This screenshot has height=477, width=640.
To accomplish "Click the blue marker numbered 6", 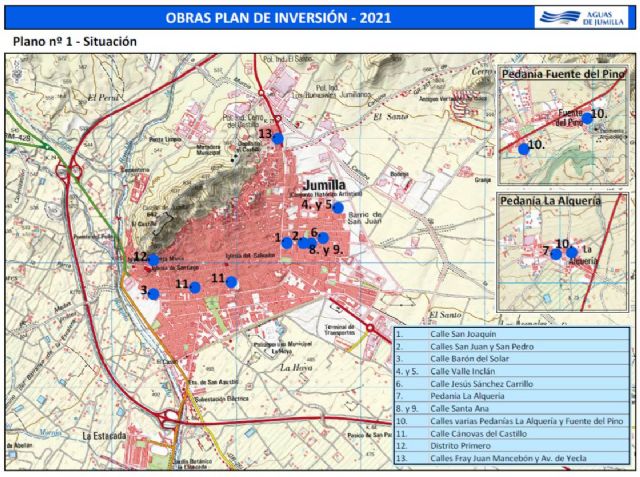I will coord(323,238).
